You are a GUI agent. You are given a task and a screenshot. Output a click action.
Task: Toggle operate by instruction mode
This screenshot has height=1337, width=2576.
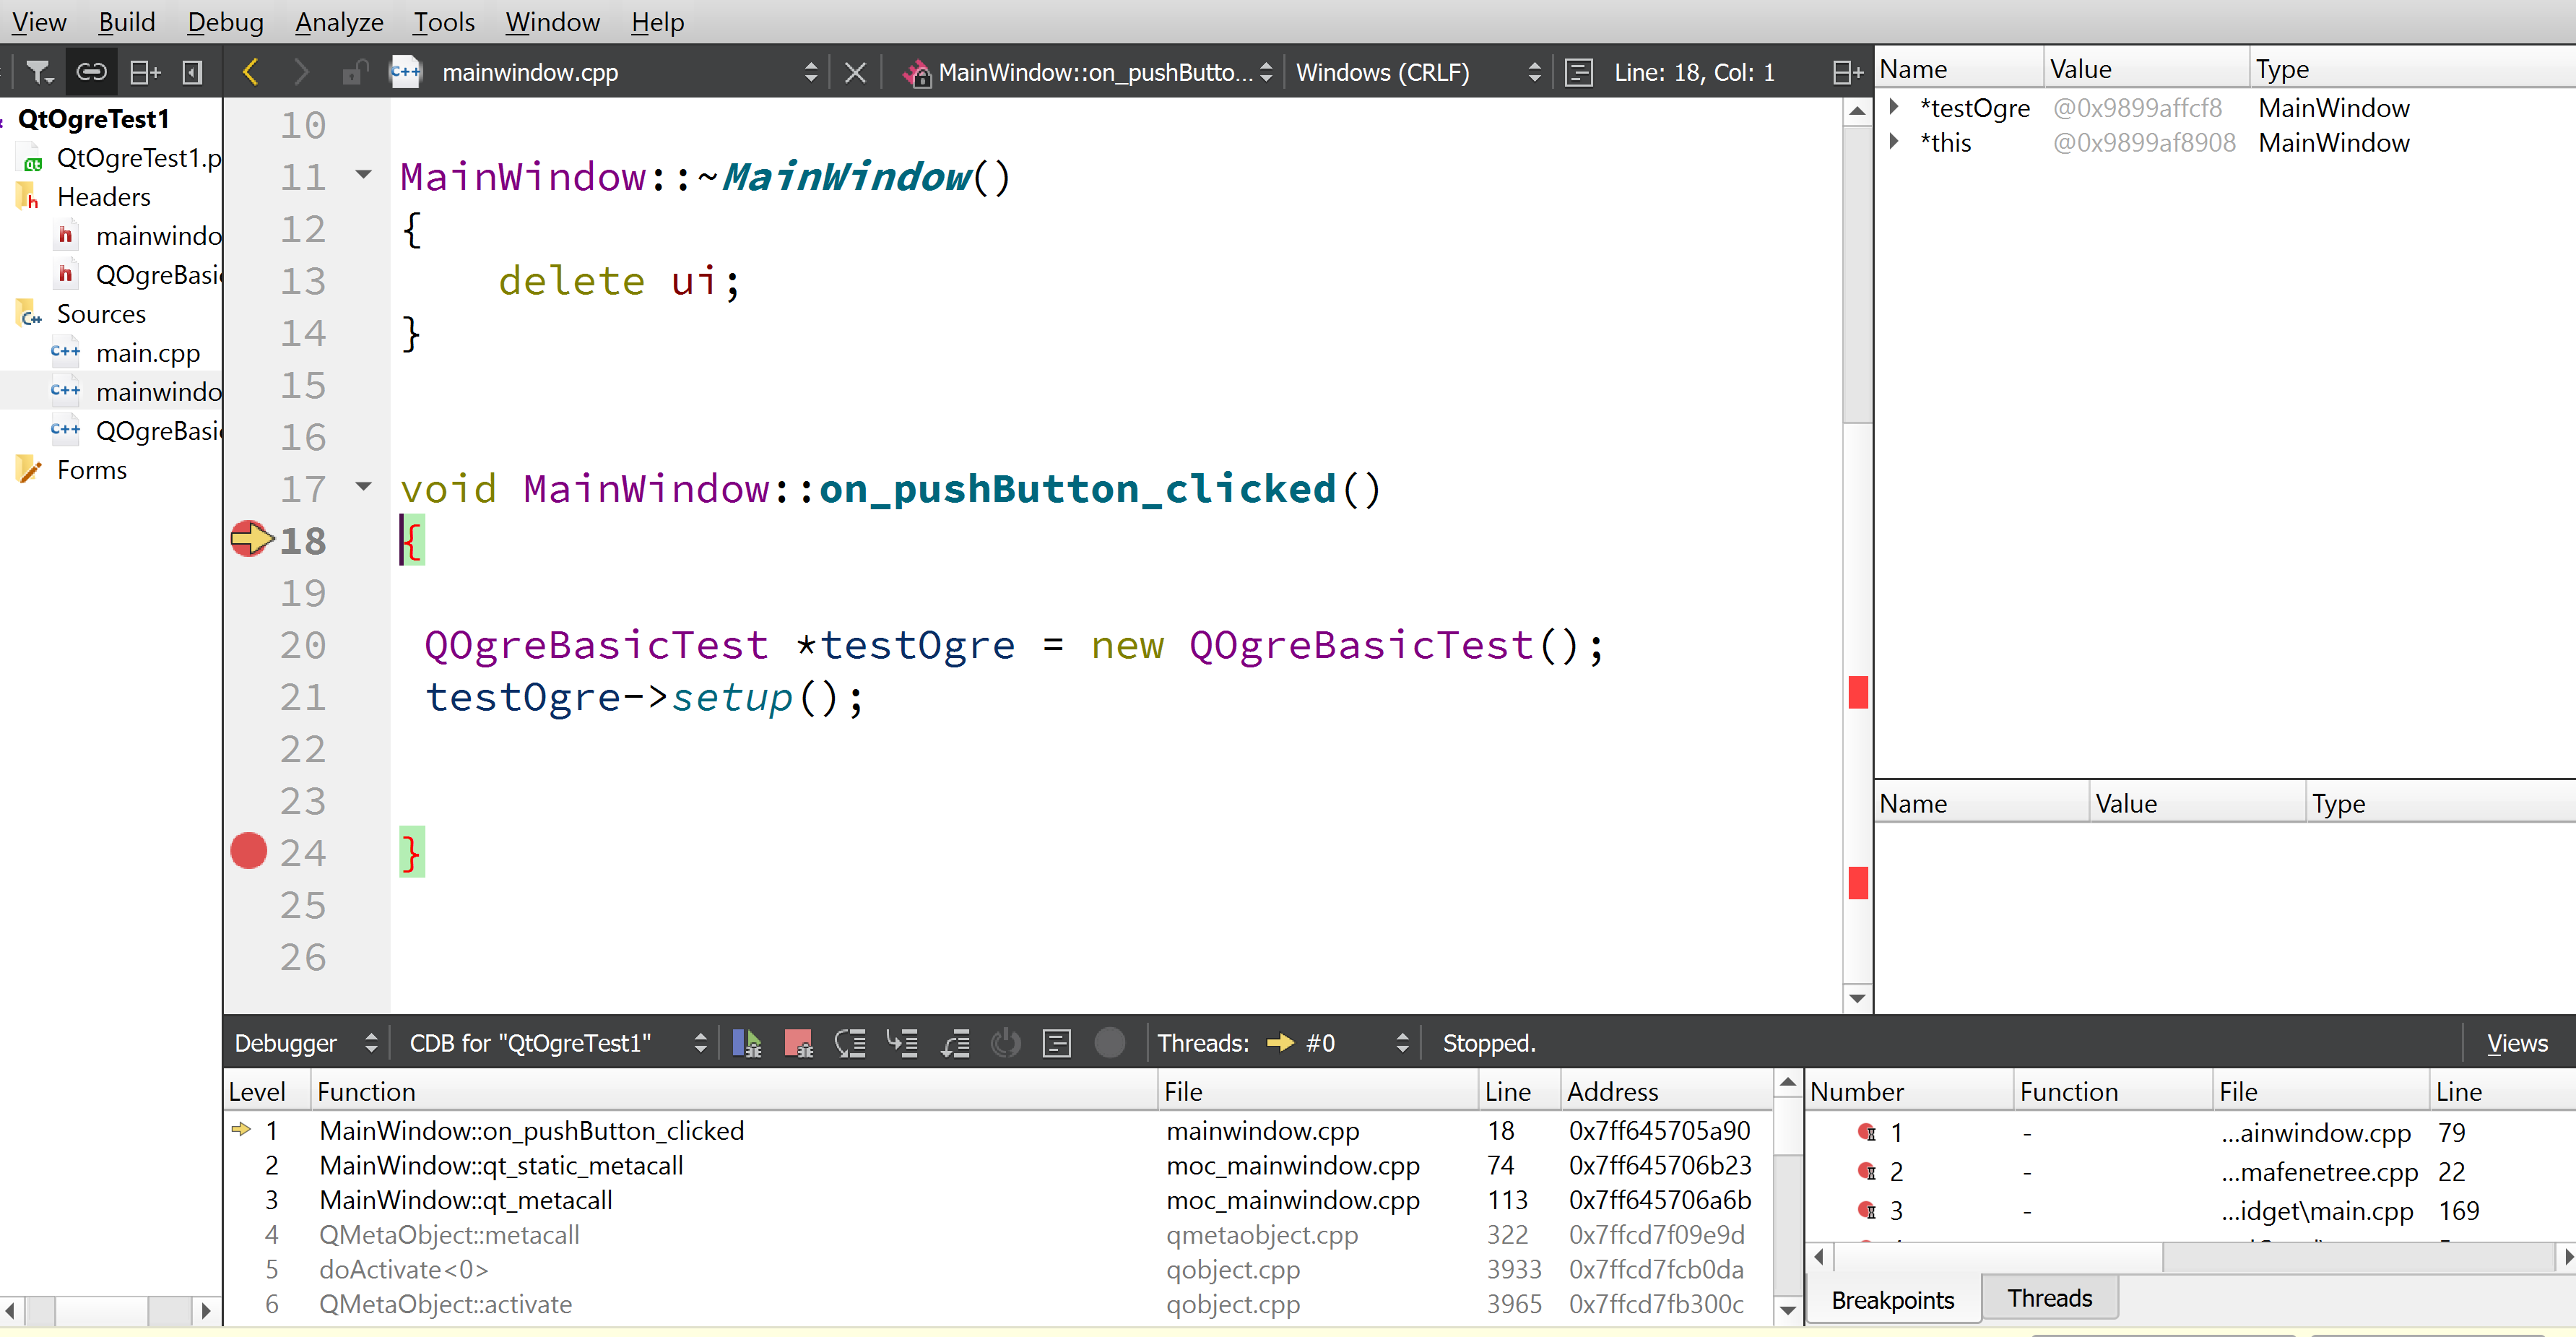[1057, 1042]
